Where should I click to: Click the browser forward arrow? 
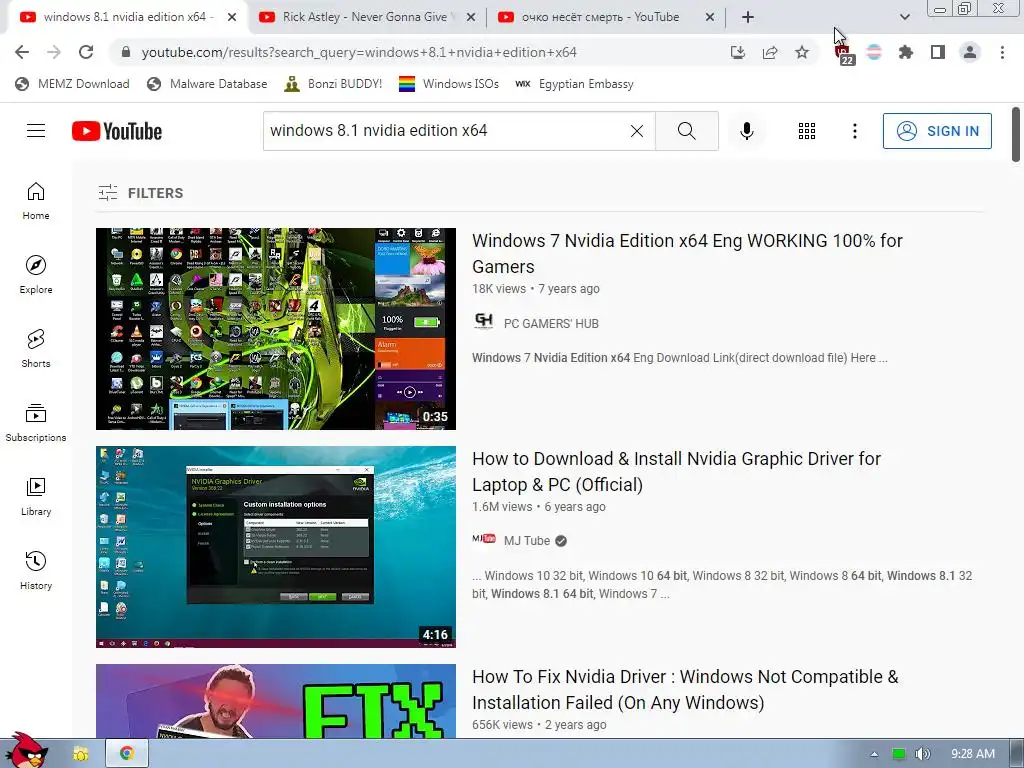coord(54,52)
